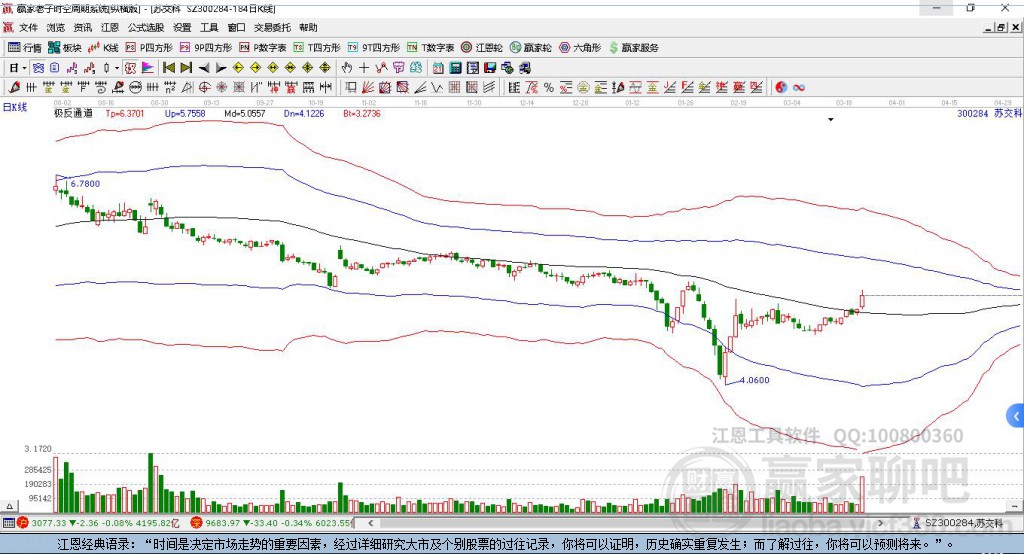The image size is (1024, 554).
Task: Open the P数字表 tool
Action: [263, 48]
